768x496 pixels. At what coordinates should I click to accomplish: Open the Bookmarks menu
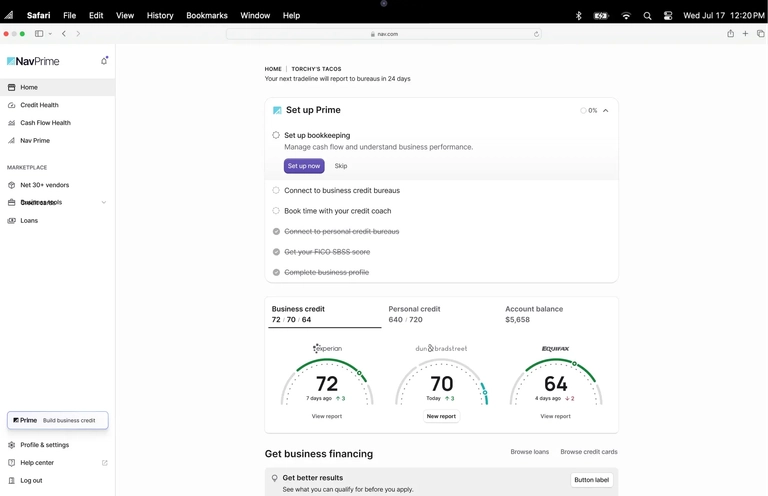point(207,16)
